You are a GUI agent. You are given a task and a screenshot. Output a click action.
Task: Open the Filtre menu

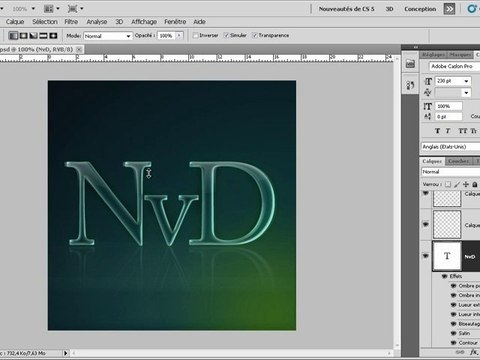71,22
